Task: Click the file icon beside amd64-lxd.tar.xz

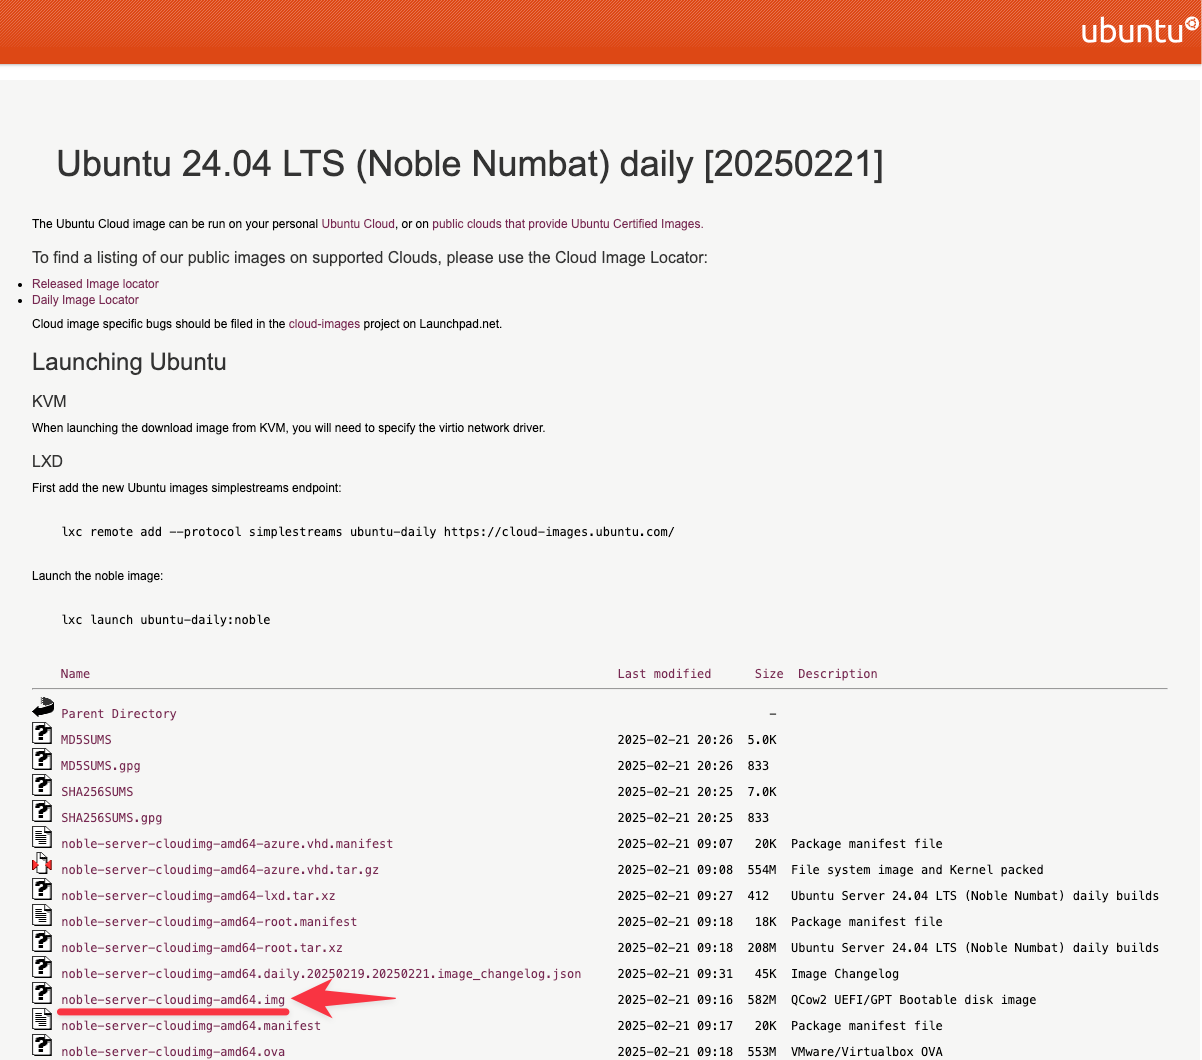Action: coord(42,889)
